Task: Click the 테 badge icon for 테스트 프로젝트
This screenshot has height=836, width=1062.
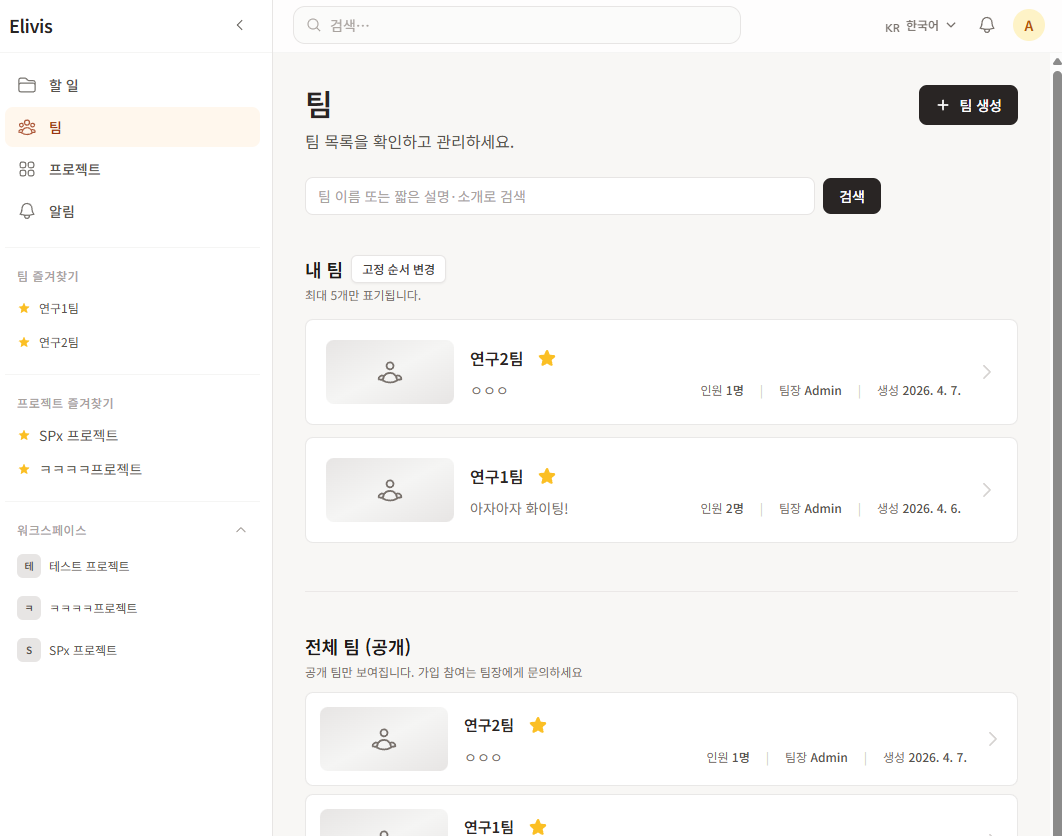Action: [x=29, y=566]
